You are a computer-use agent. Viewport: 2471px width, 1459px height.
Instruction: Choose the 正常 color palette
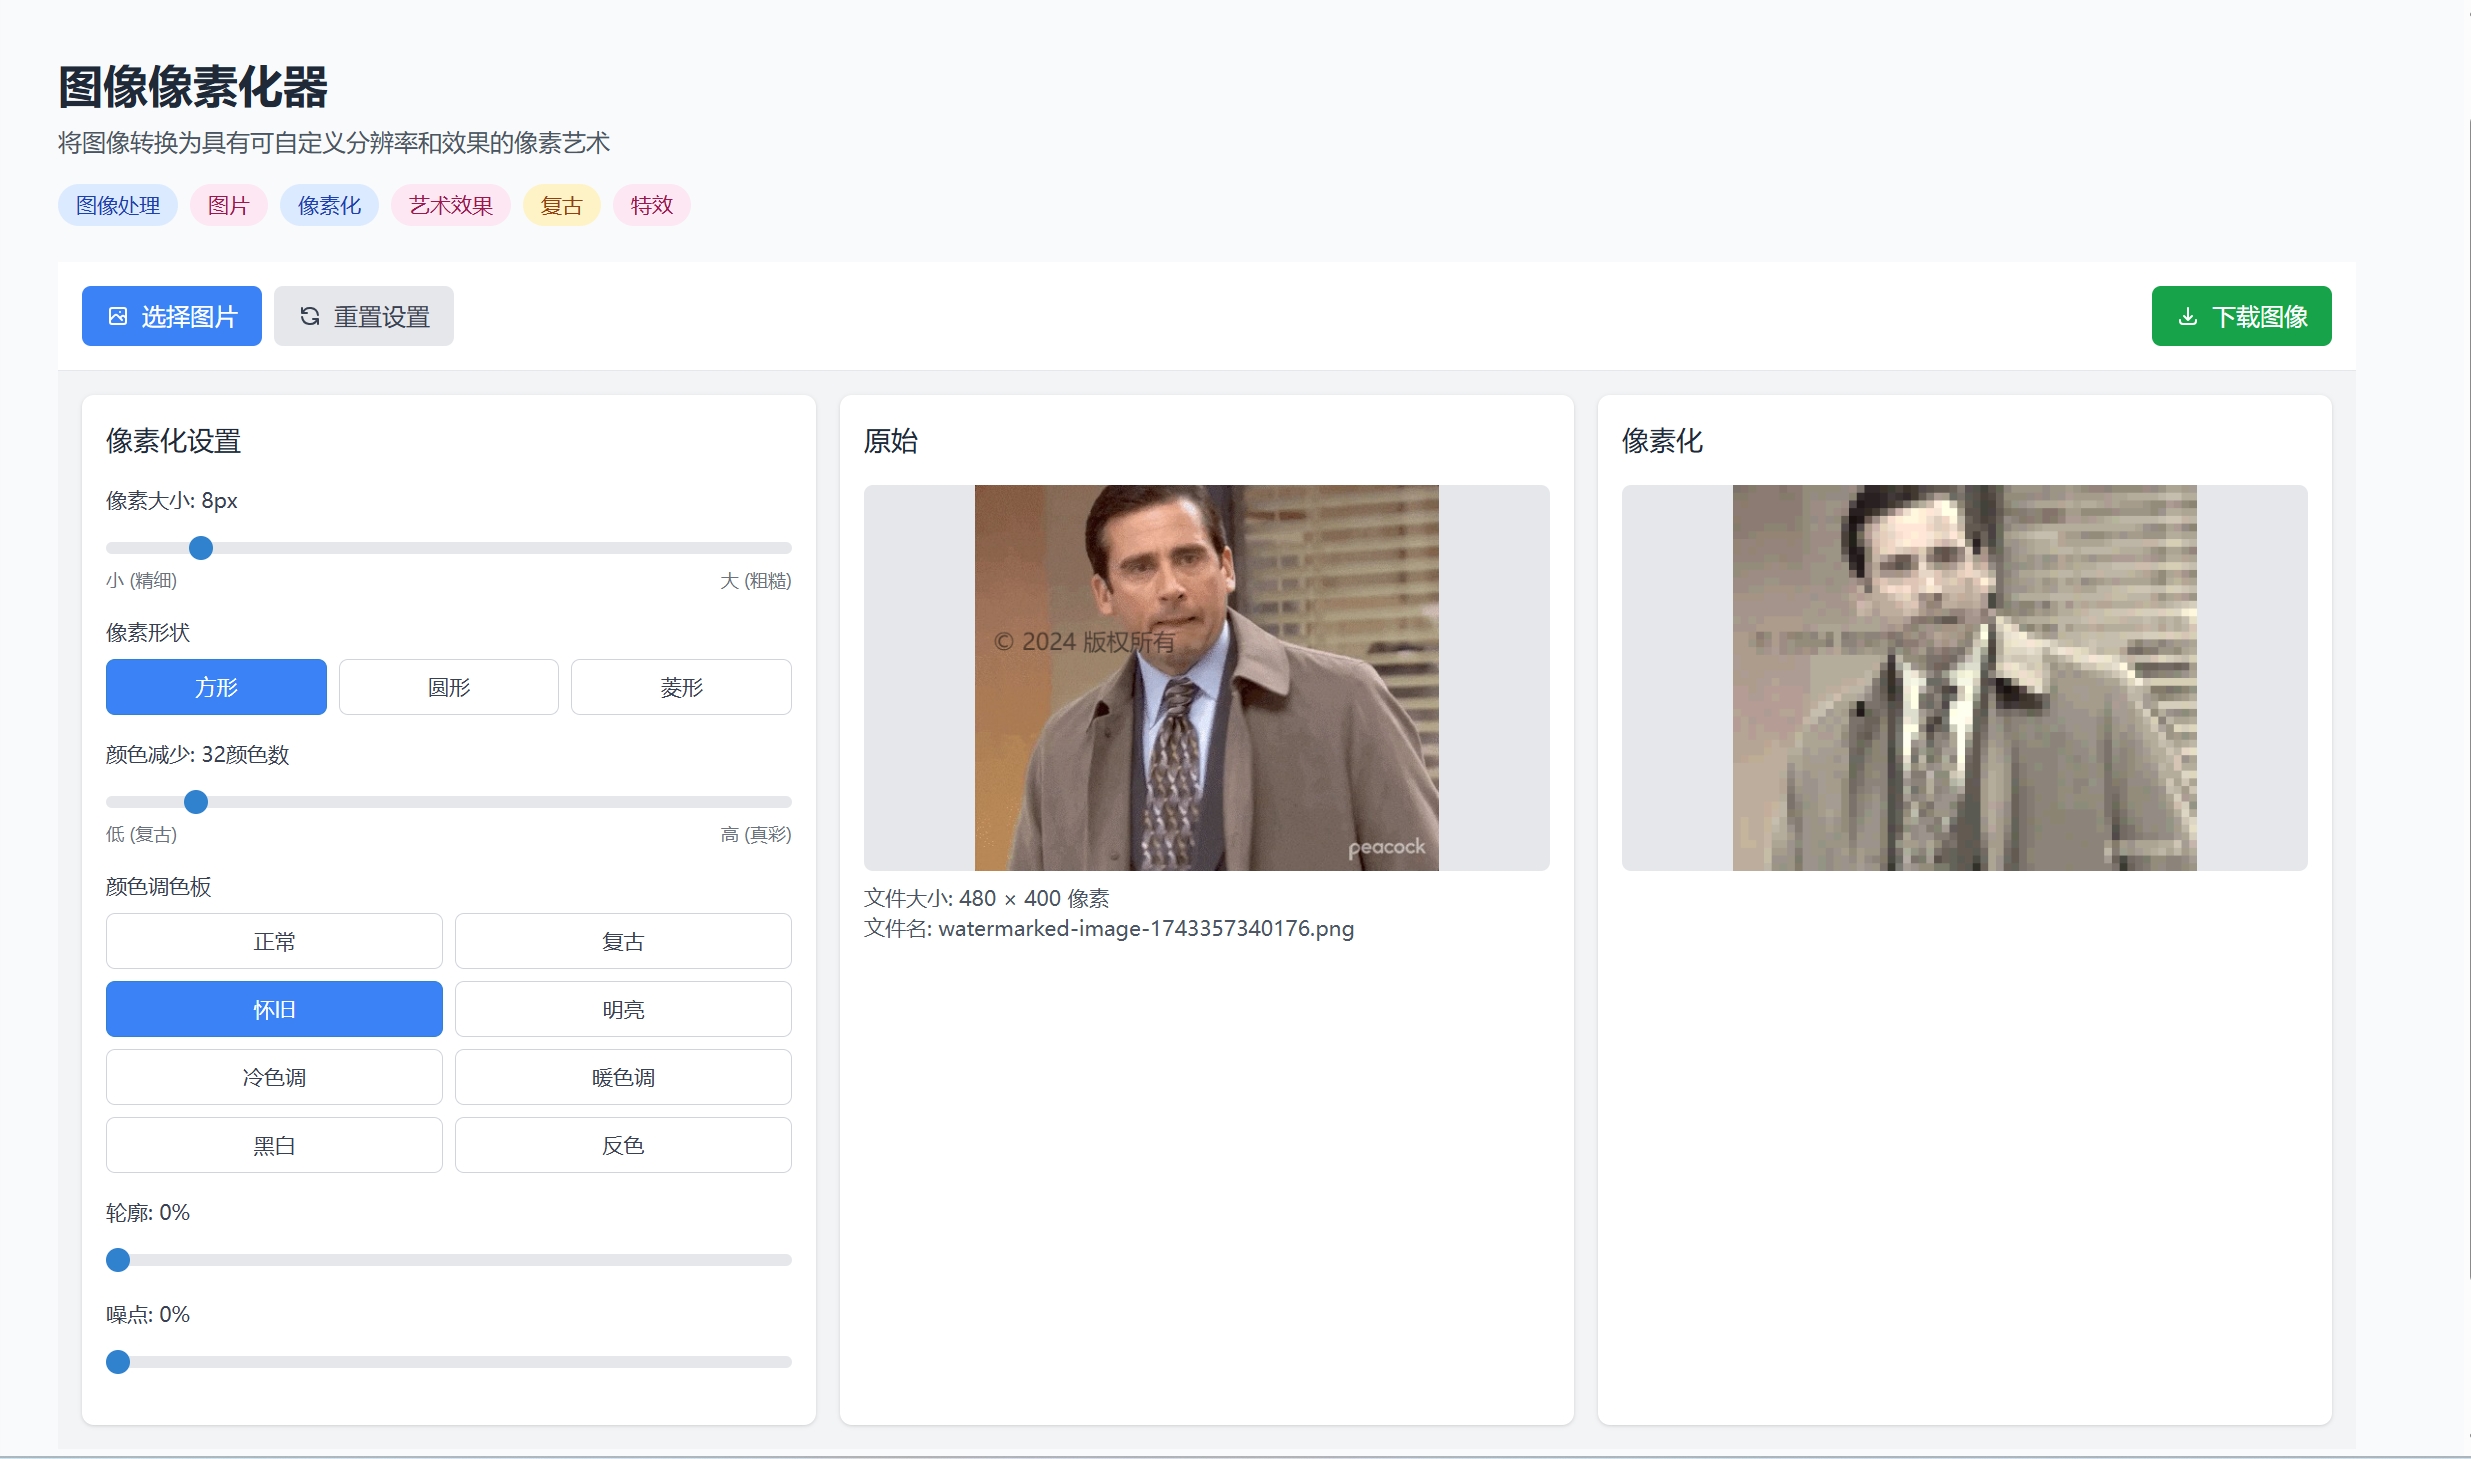274,941
